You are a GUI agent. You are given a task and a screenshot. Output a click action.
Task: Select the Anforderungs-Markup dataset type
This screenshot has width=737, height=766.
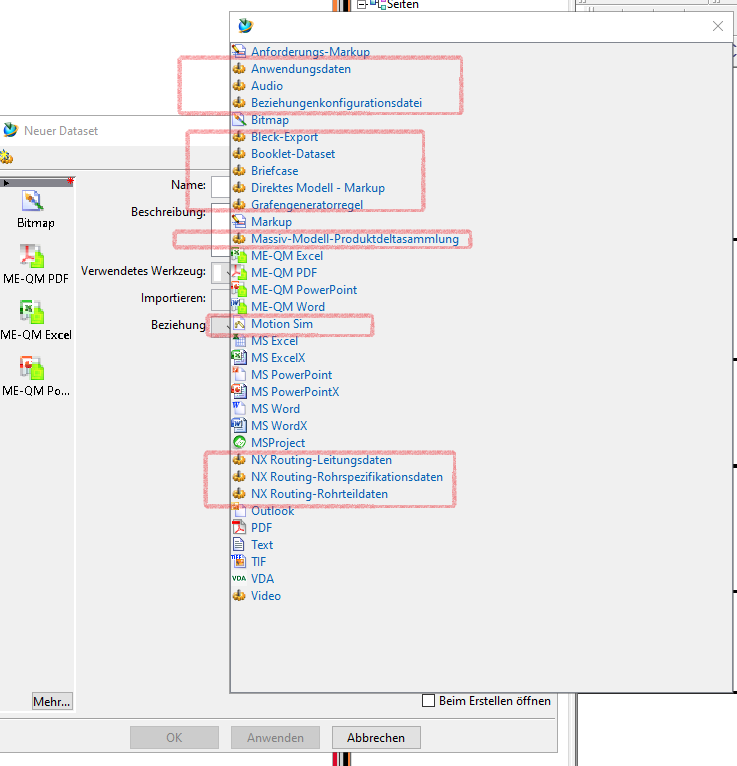[x=310, y=52]
